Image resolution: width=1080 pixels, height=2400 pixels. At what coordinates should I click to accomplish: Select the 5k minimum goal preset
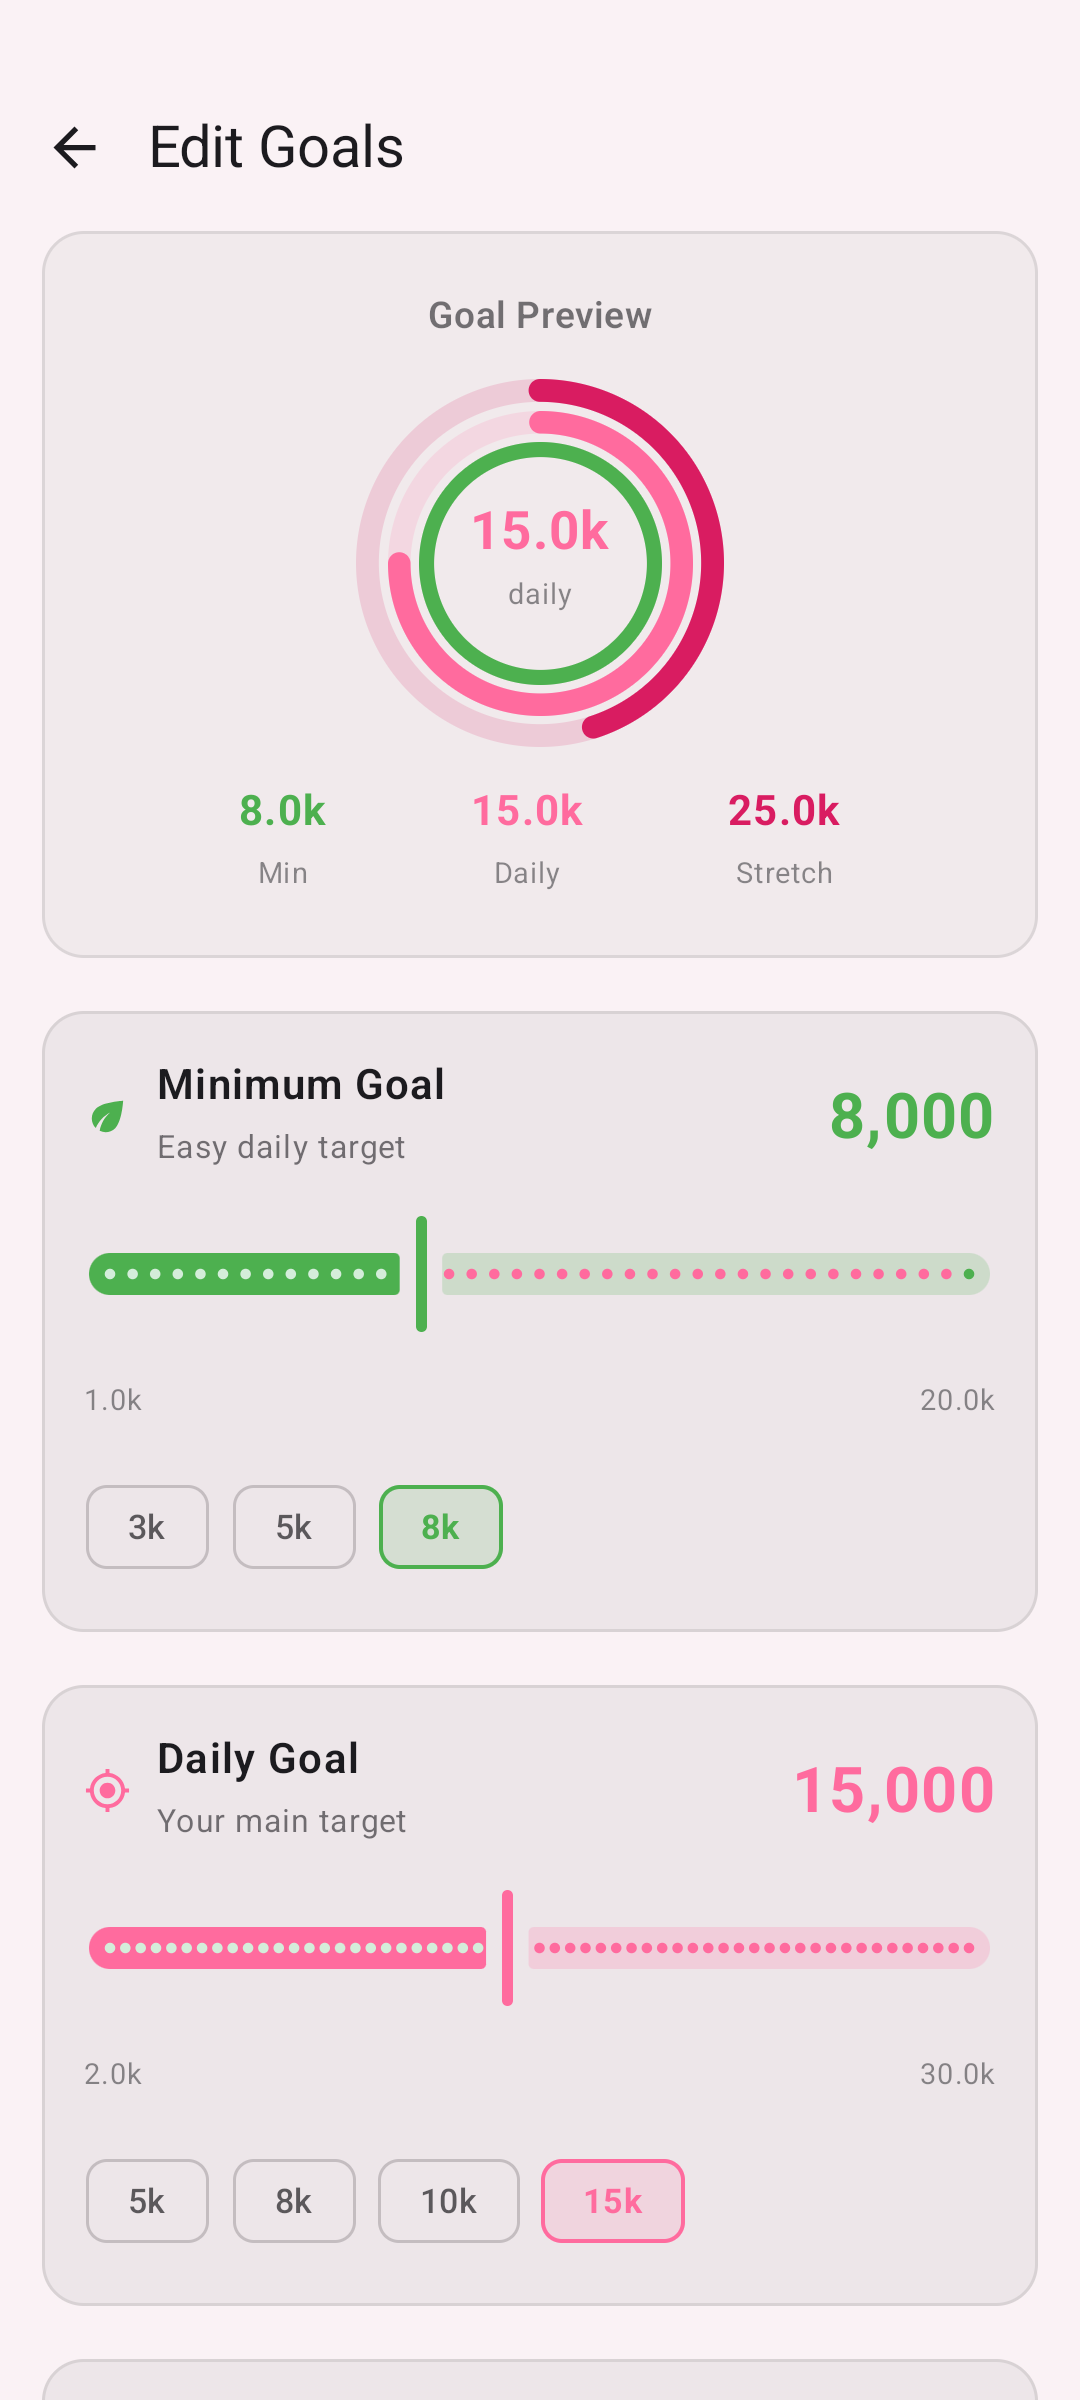293,1527
